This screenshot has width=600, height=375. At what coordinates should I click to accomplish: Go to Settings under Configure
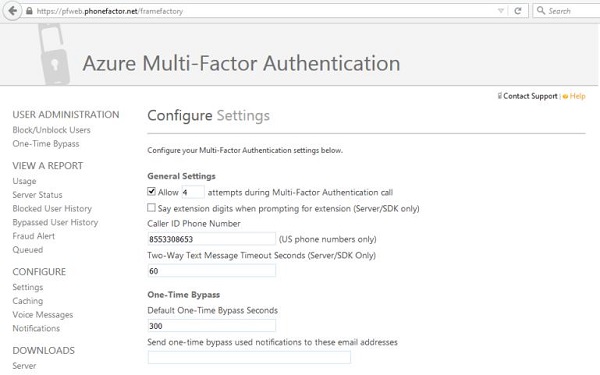click(28, 287)
